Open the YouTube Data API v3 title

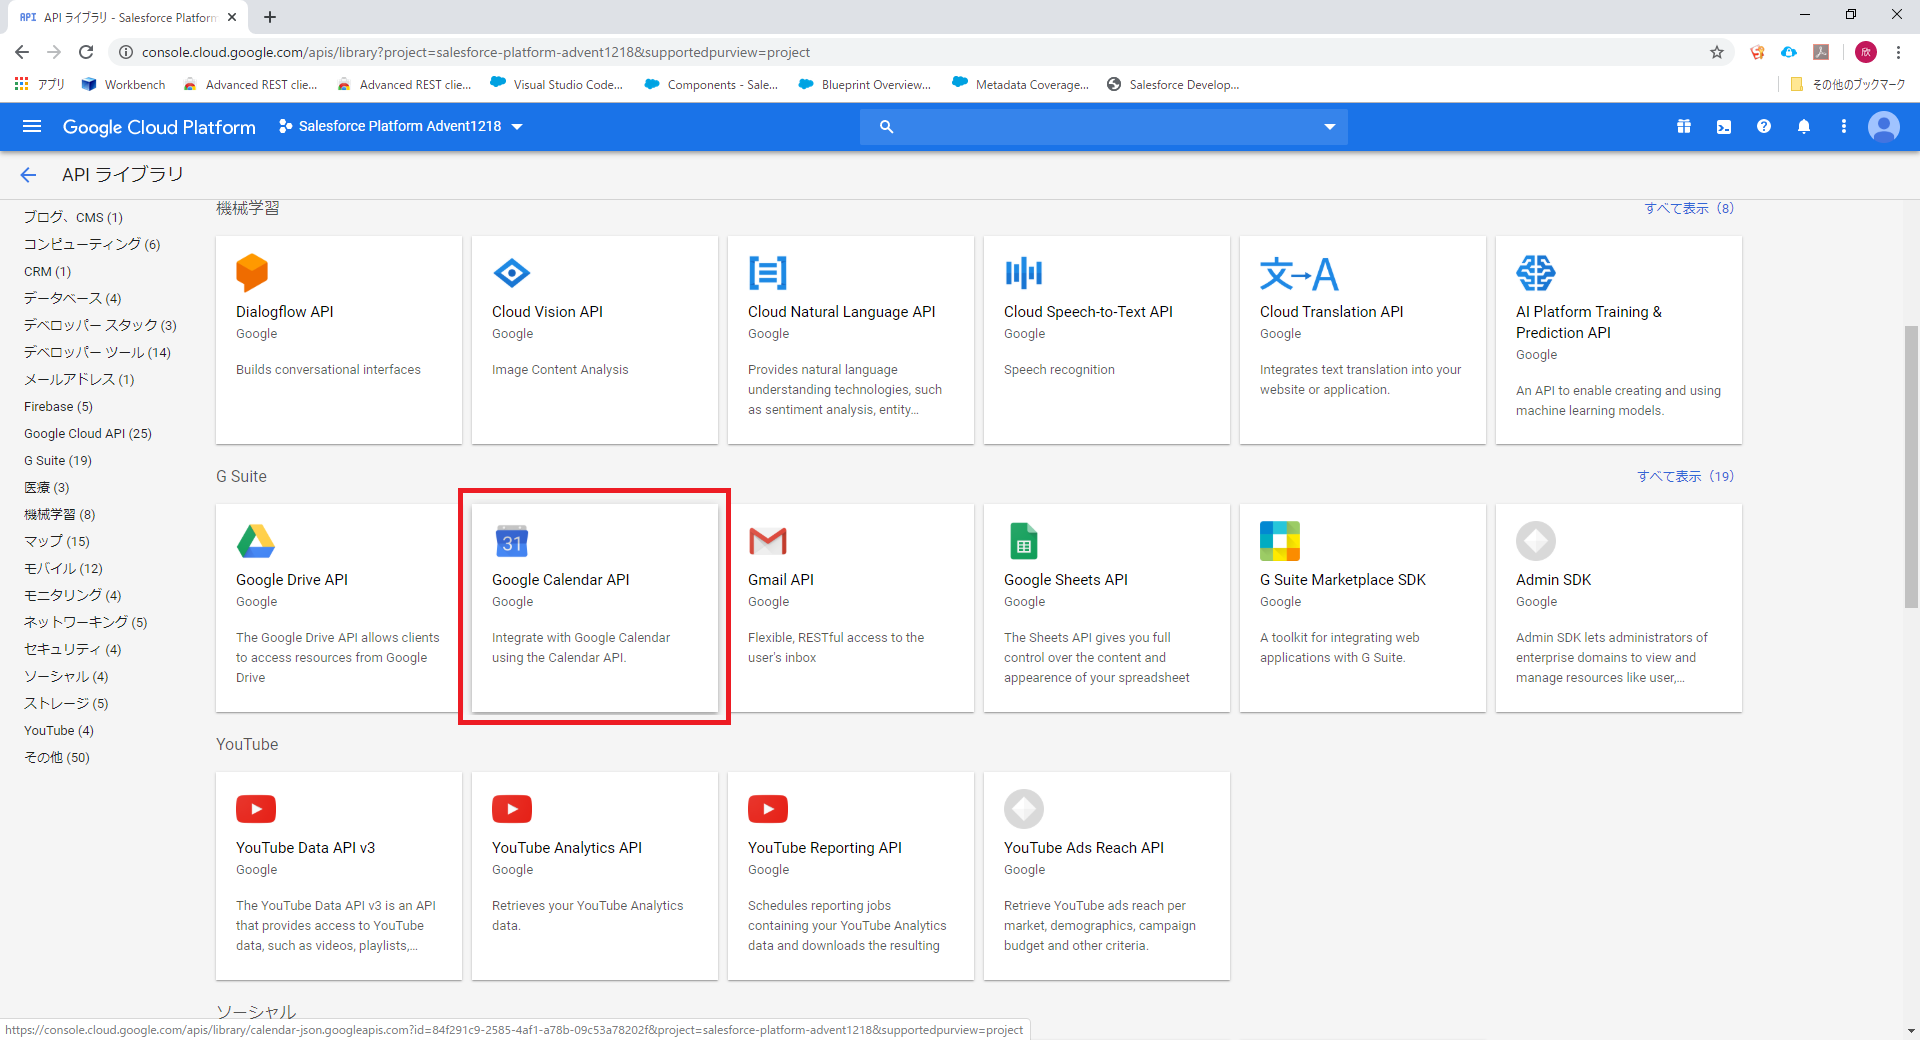pyautogui.click(x=306, y=848)
